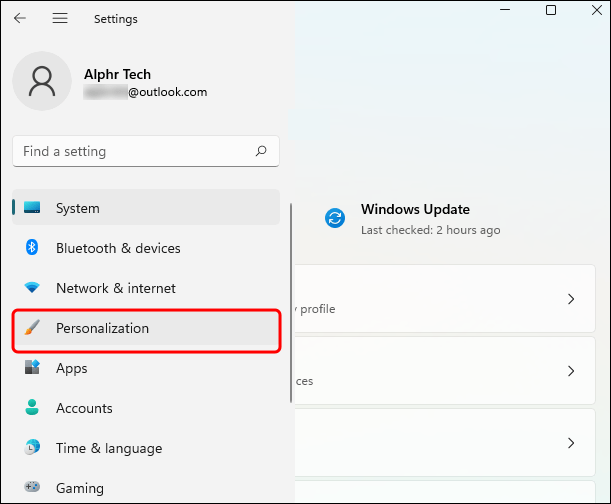This screenshot has height=504, width=611.
Task: Open the Apps settings section
Action: [x=72, y=368]
